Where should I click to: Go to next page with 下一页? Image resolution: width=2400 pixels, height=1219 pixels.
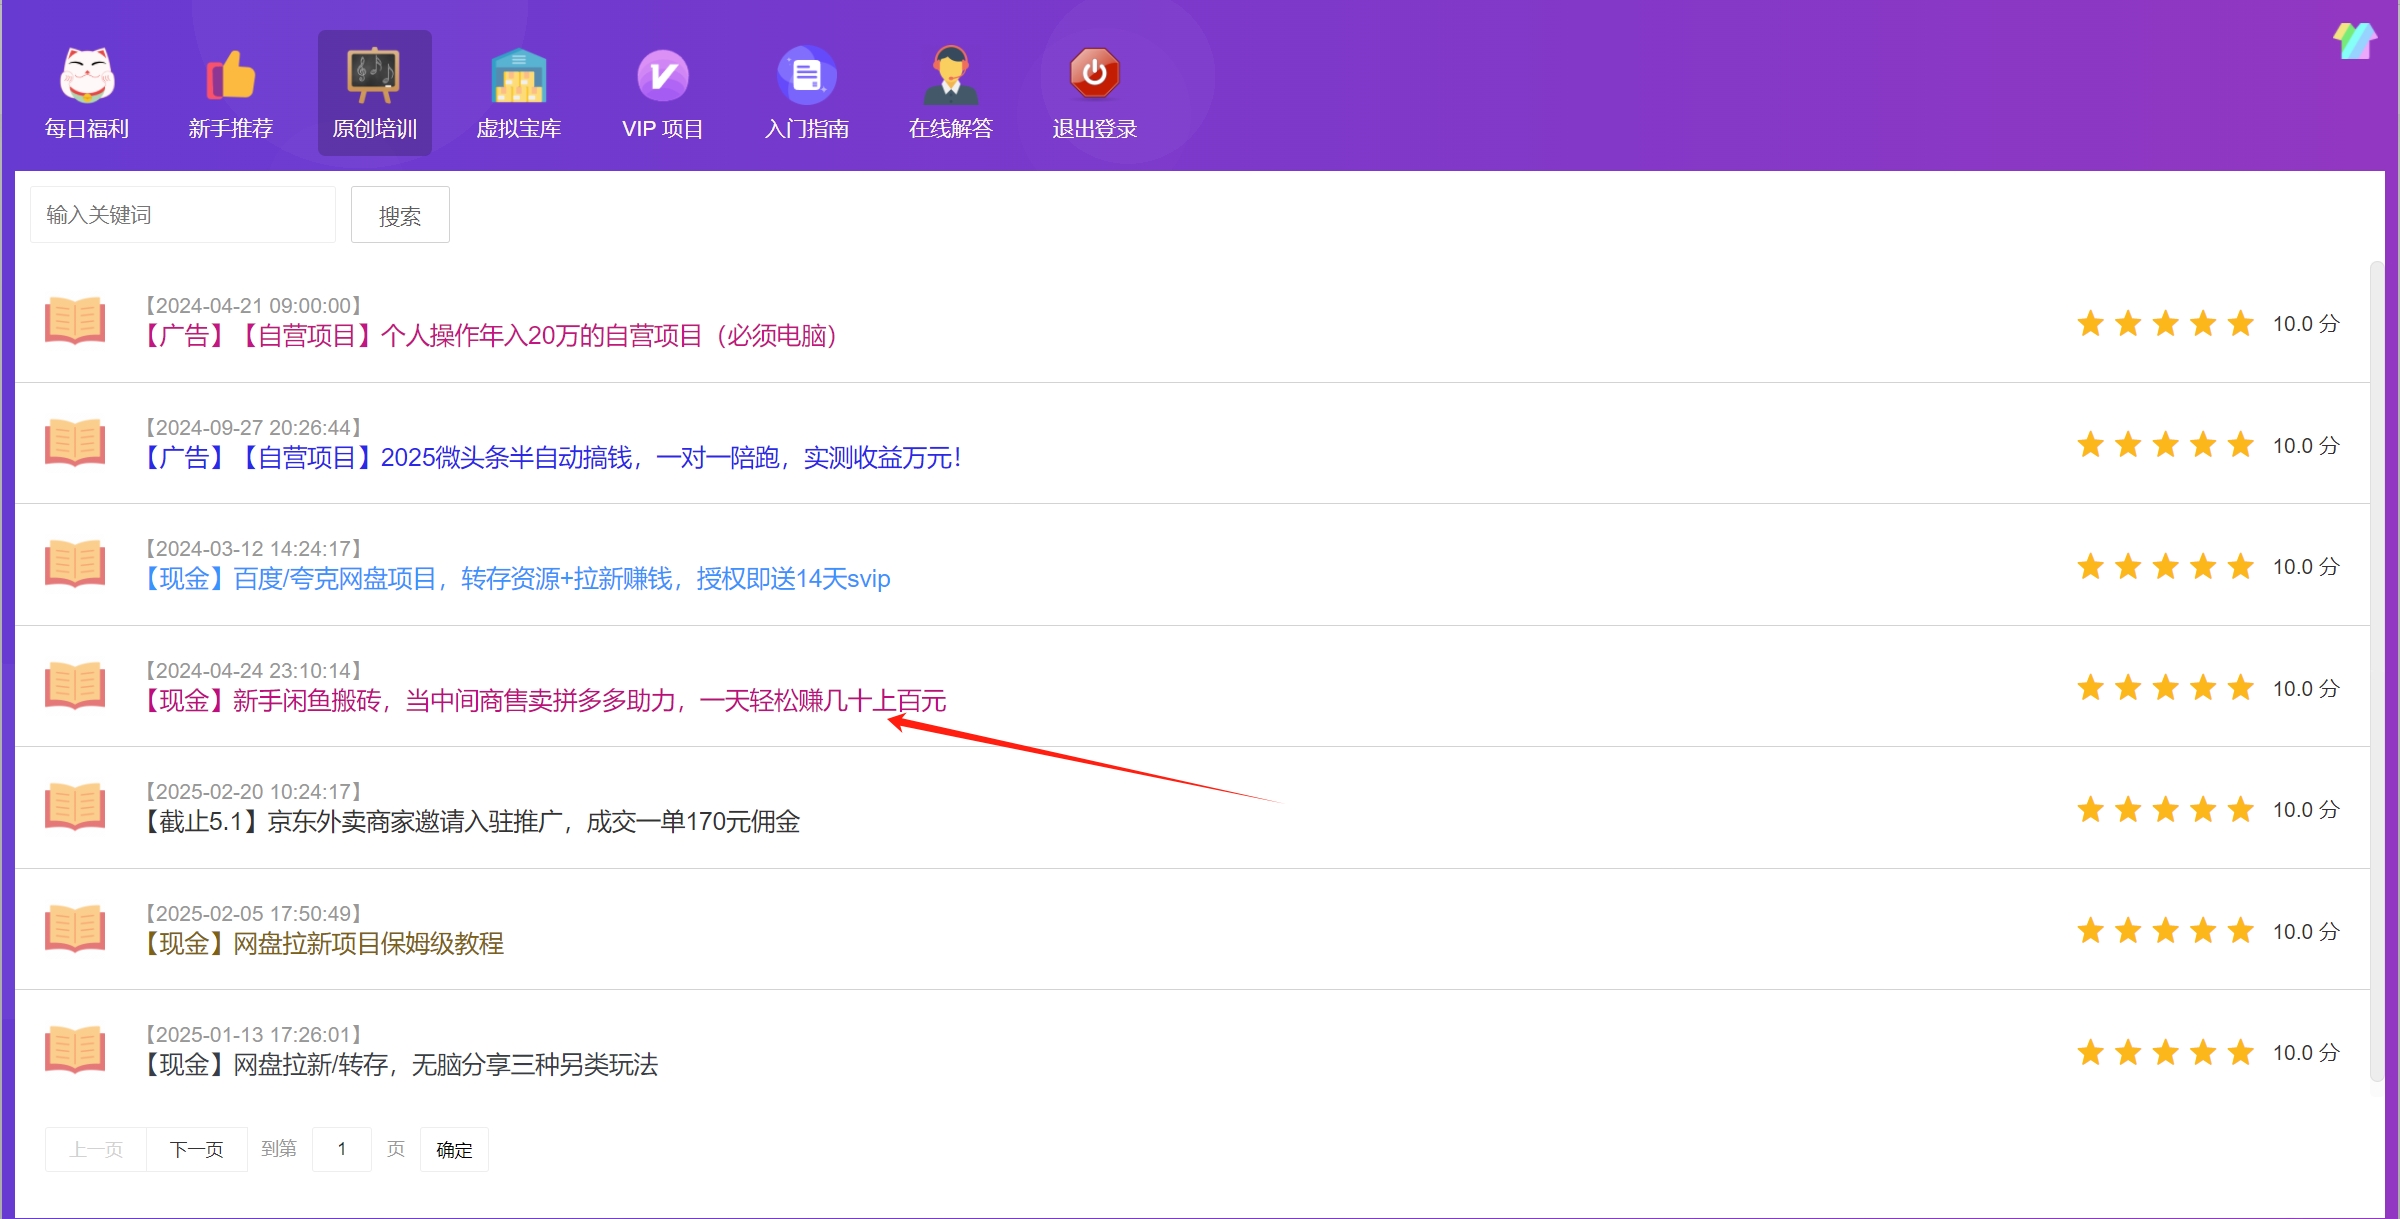[x=197, y=1149]
